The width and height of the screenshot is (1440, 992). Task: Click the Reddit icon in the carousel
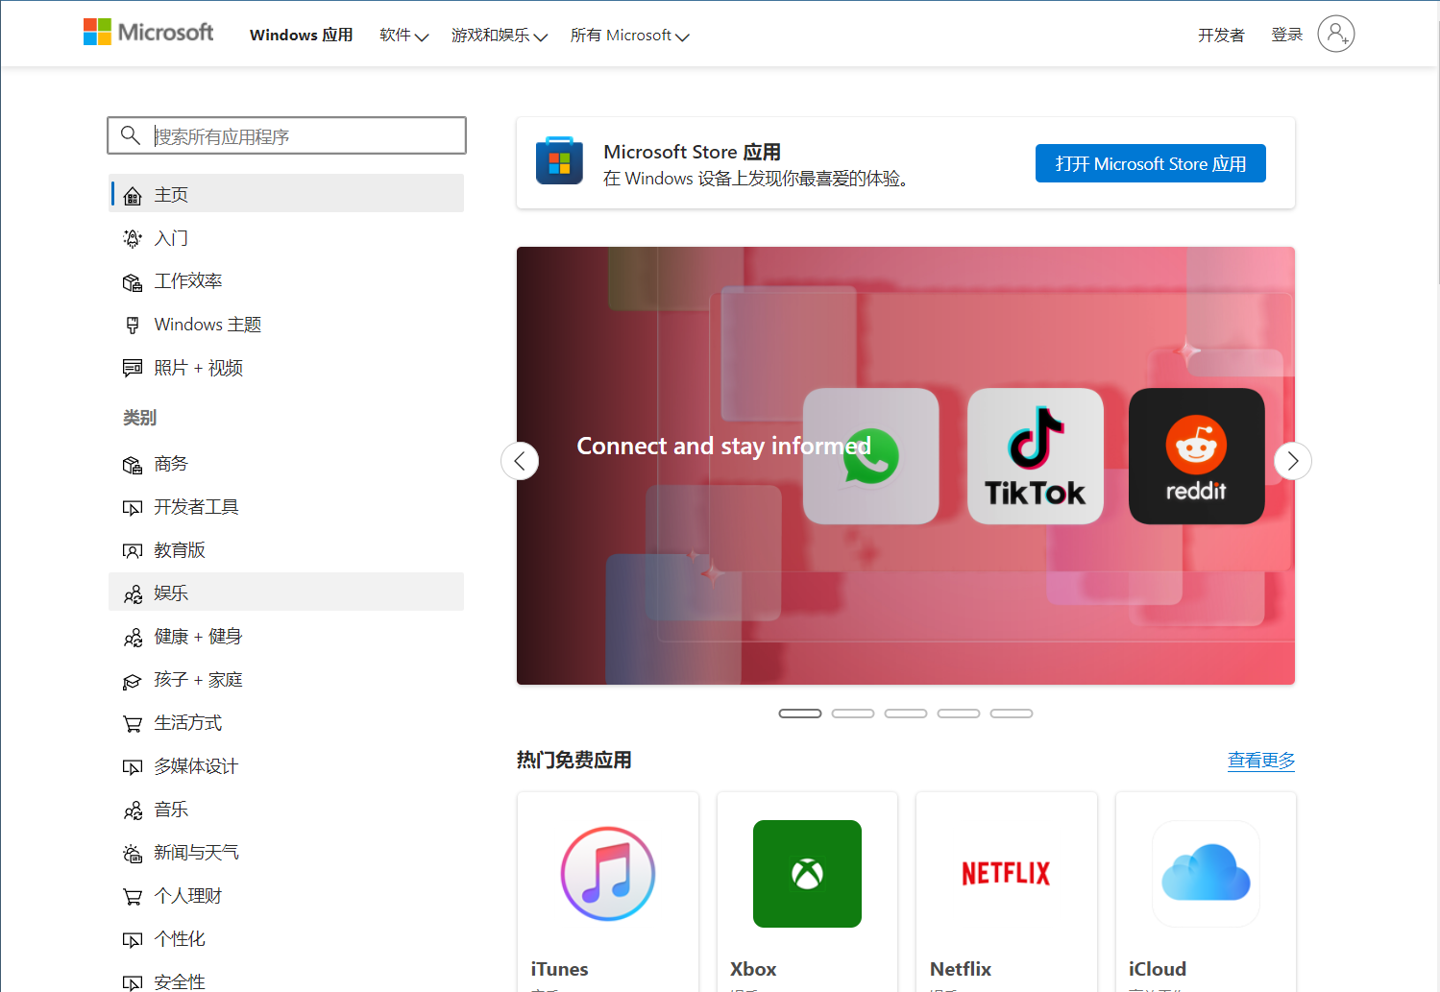coord(1196,456)
